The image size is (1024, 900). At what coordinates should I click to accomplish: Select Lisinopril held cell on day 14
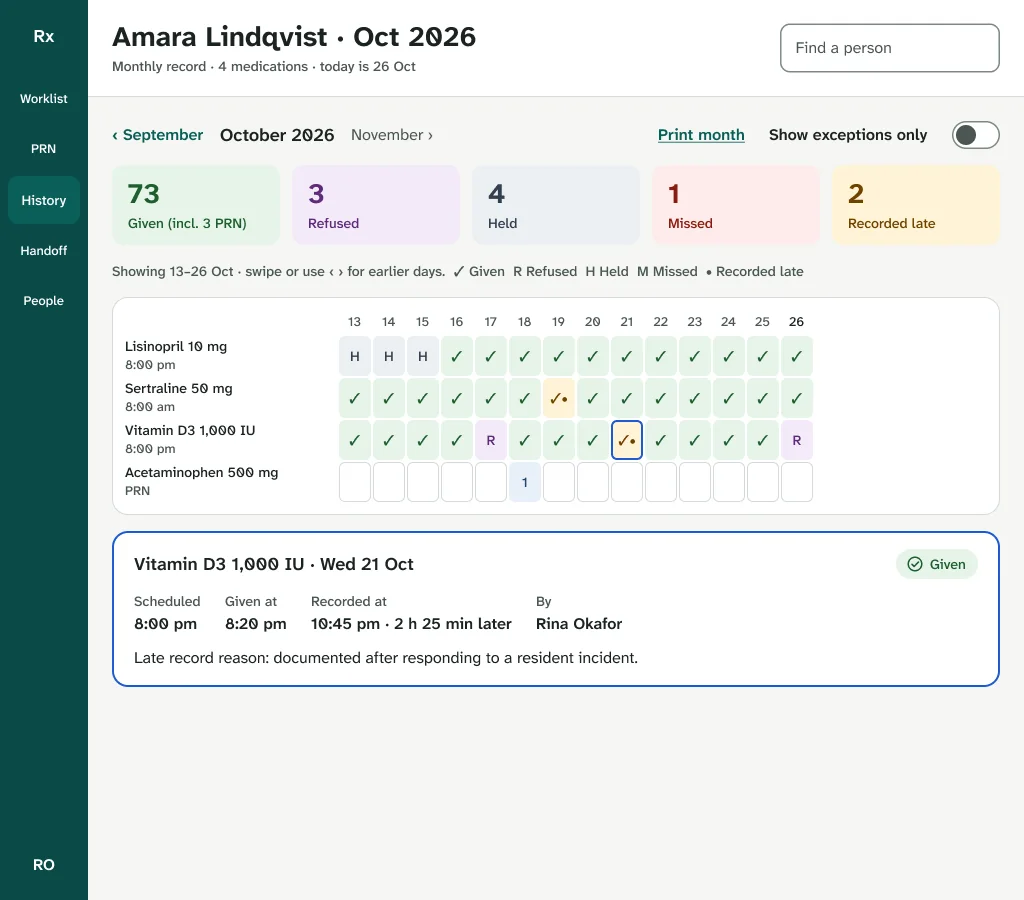(389, 357)
